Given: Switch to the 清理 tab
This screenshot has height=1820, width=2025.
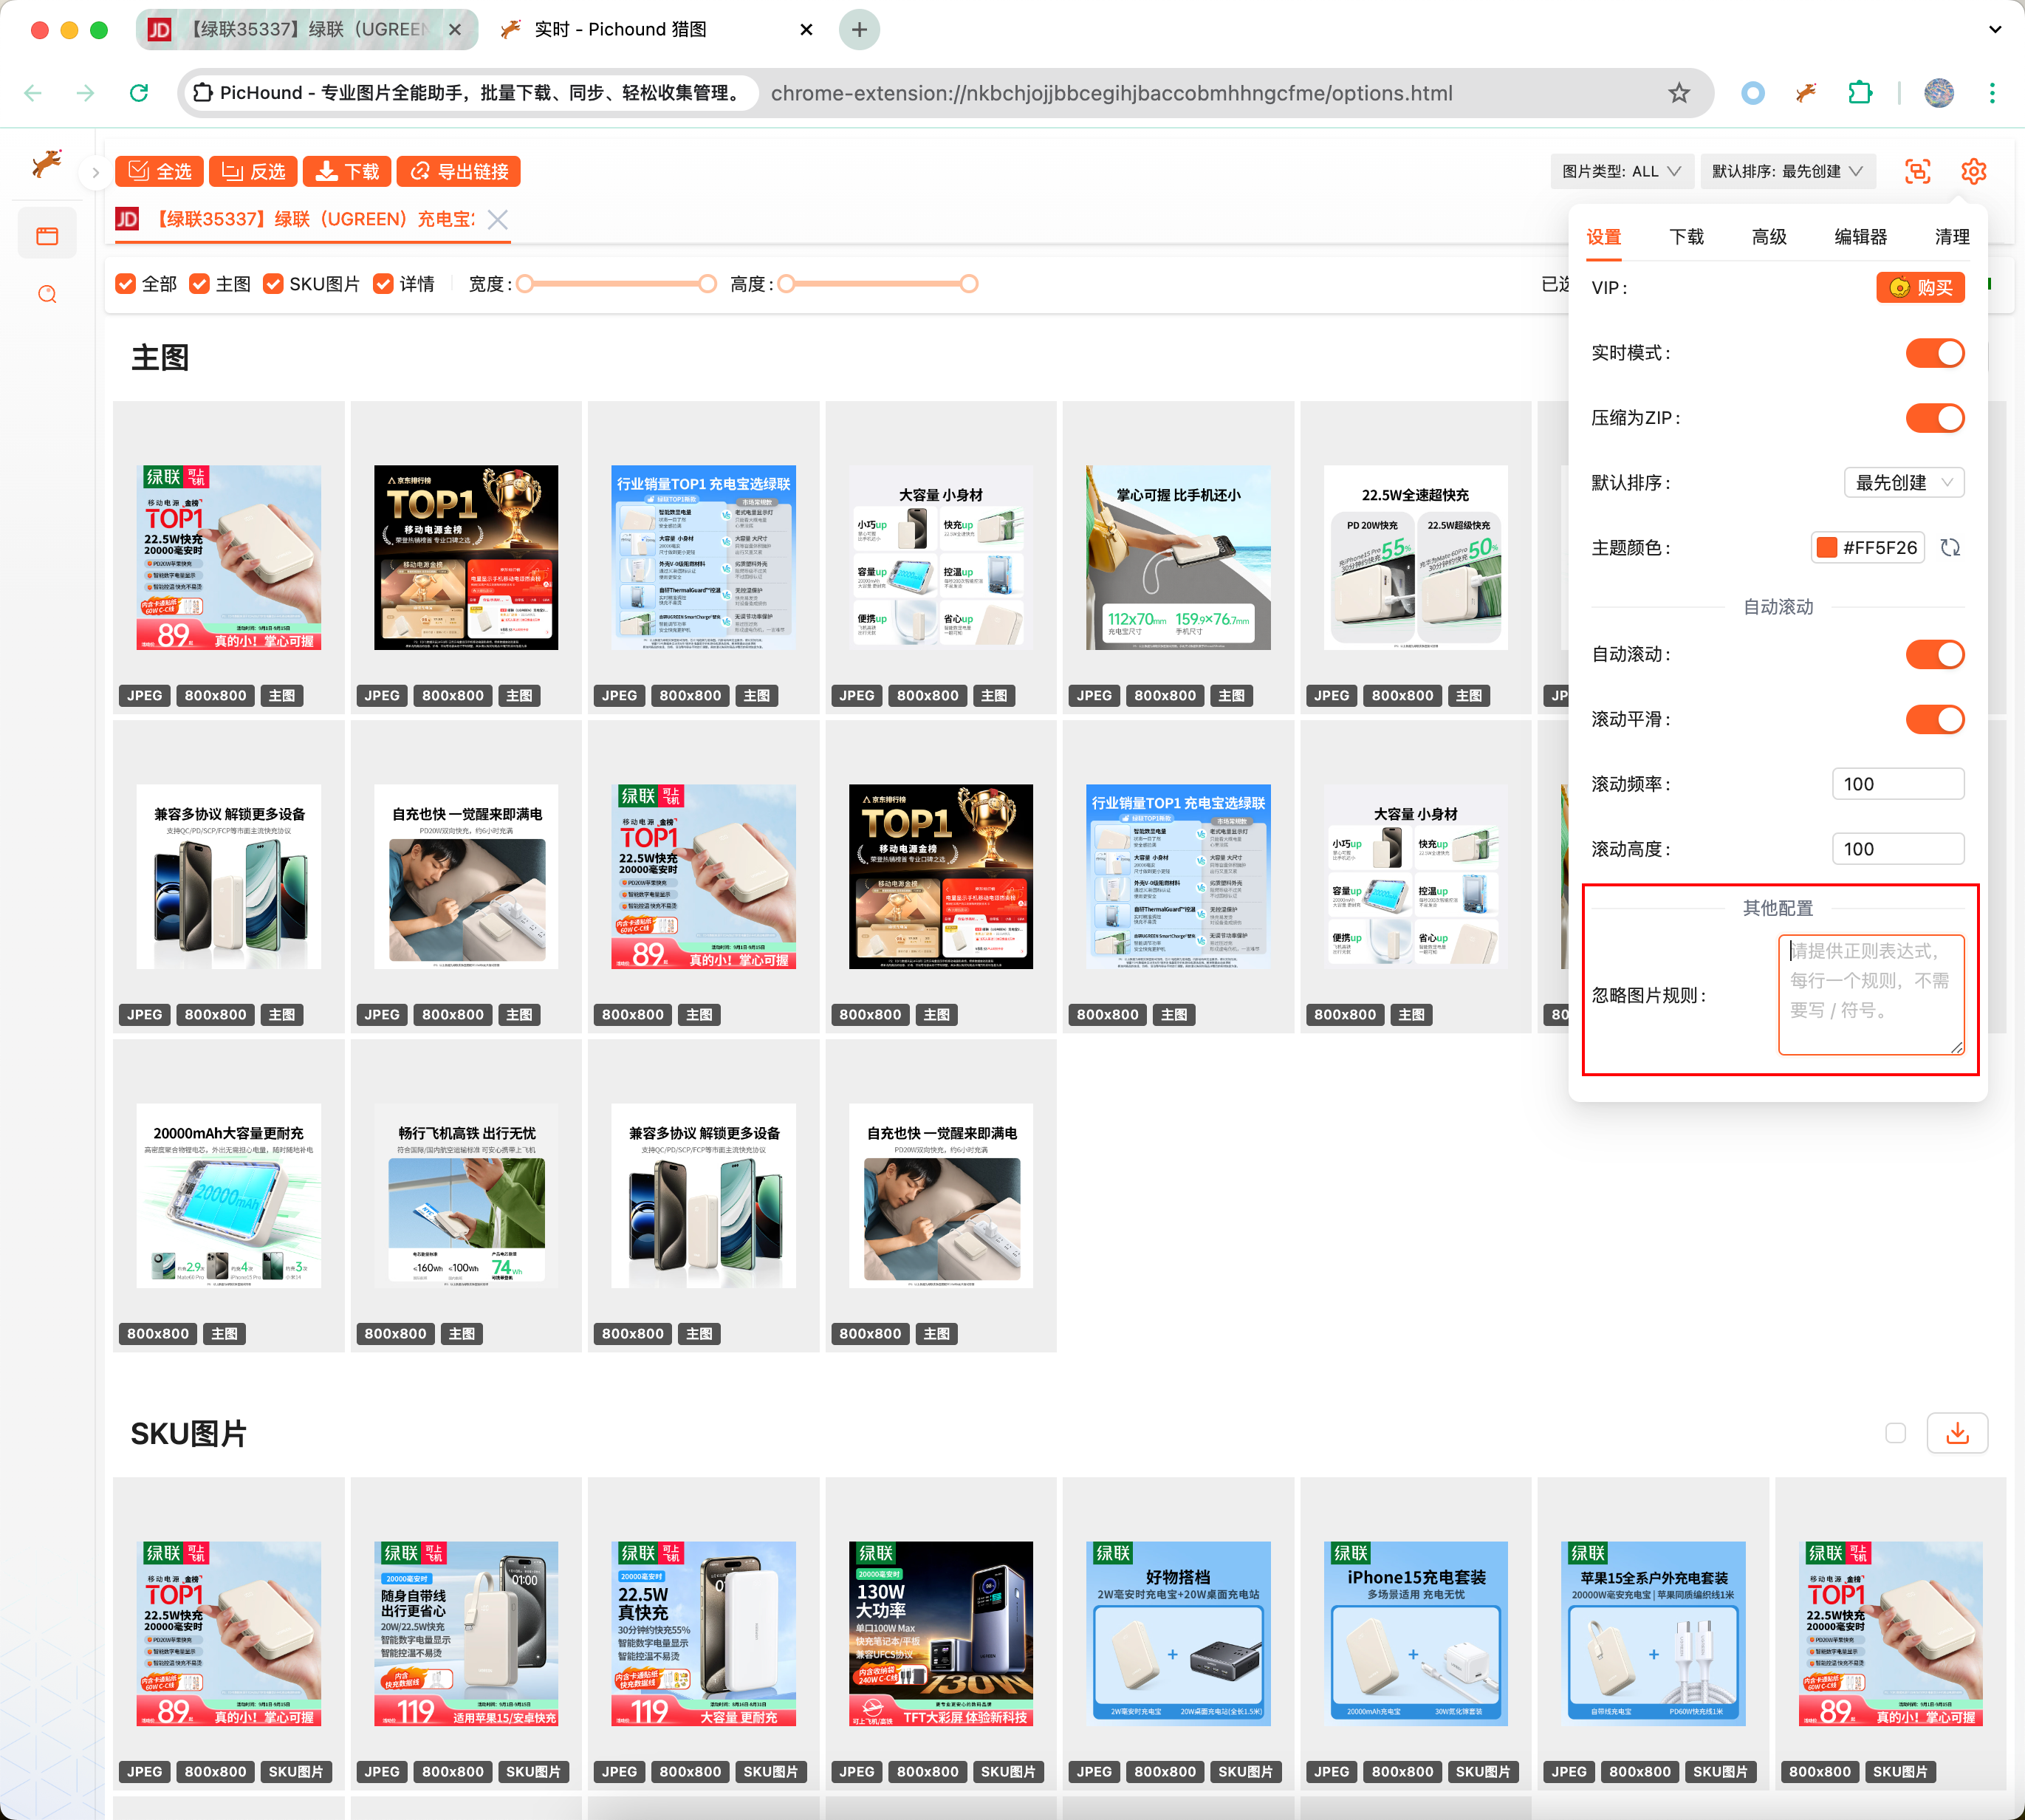Looking at the screenshot, I should point(1951,237).
